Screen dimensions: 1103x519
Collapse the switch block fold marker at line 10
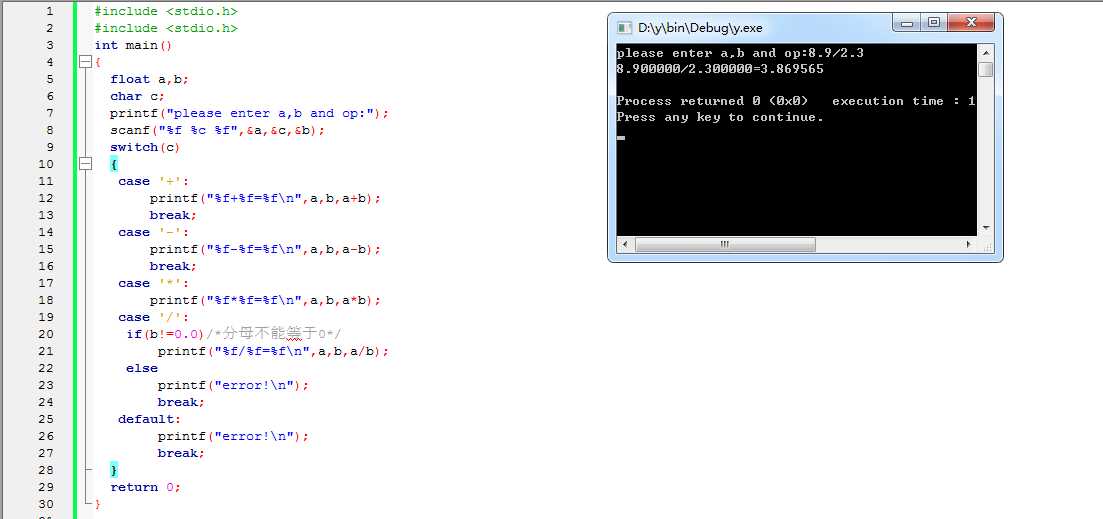[x=86, y=164]
